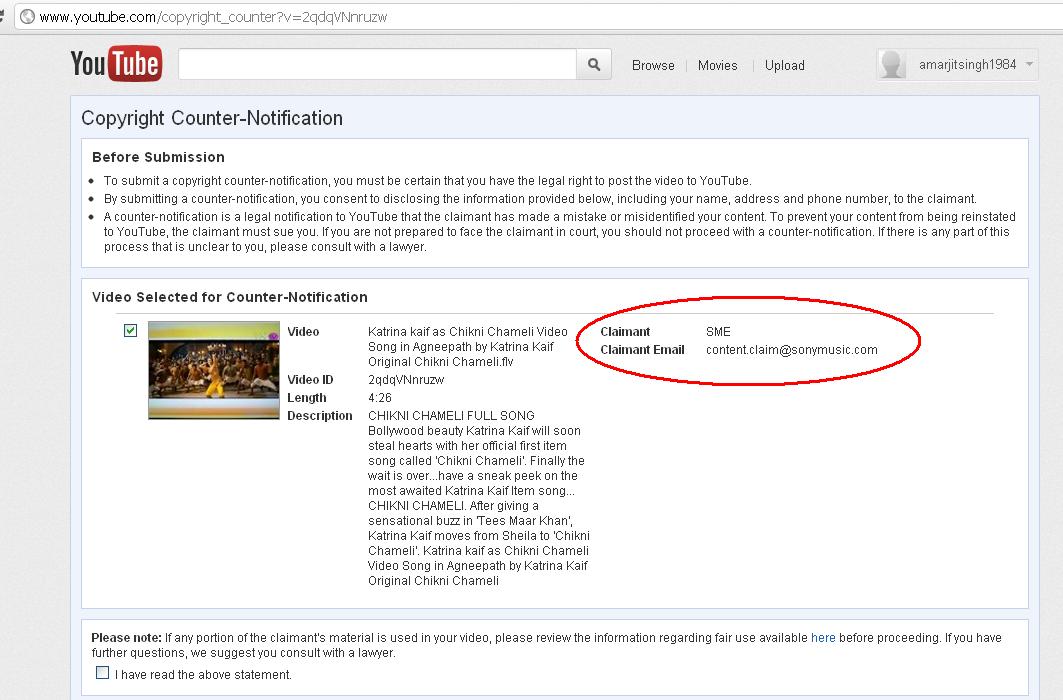1063x700 pixels.
Task: Open the fair use 'here' link
Action: [823, 638]
